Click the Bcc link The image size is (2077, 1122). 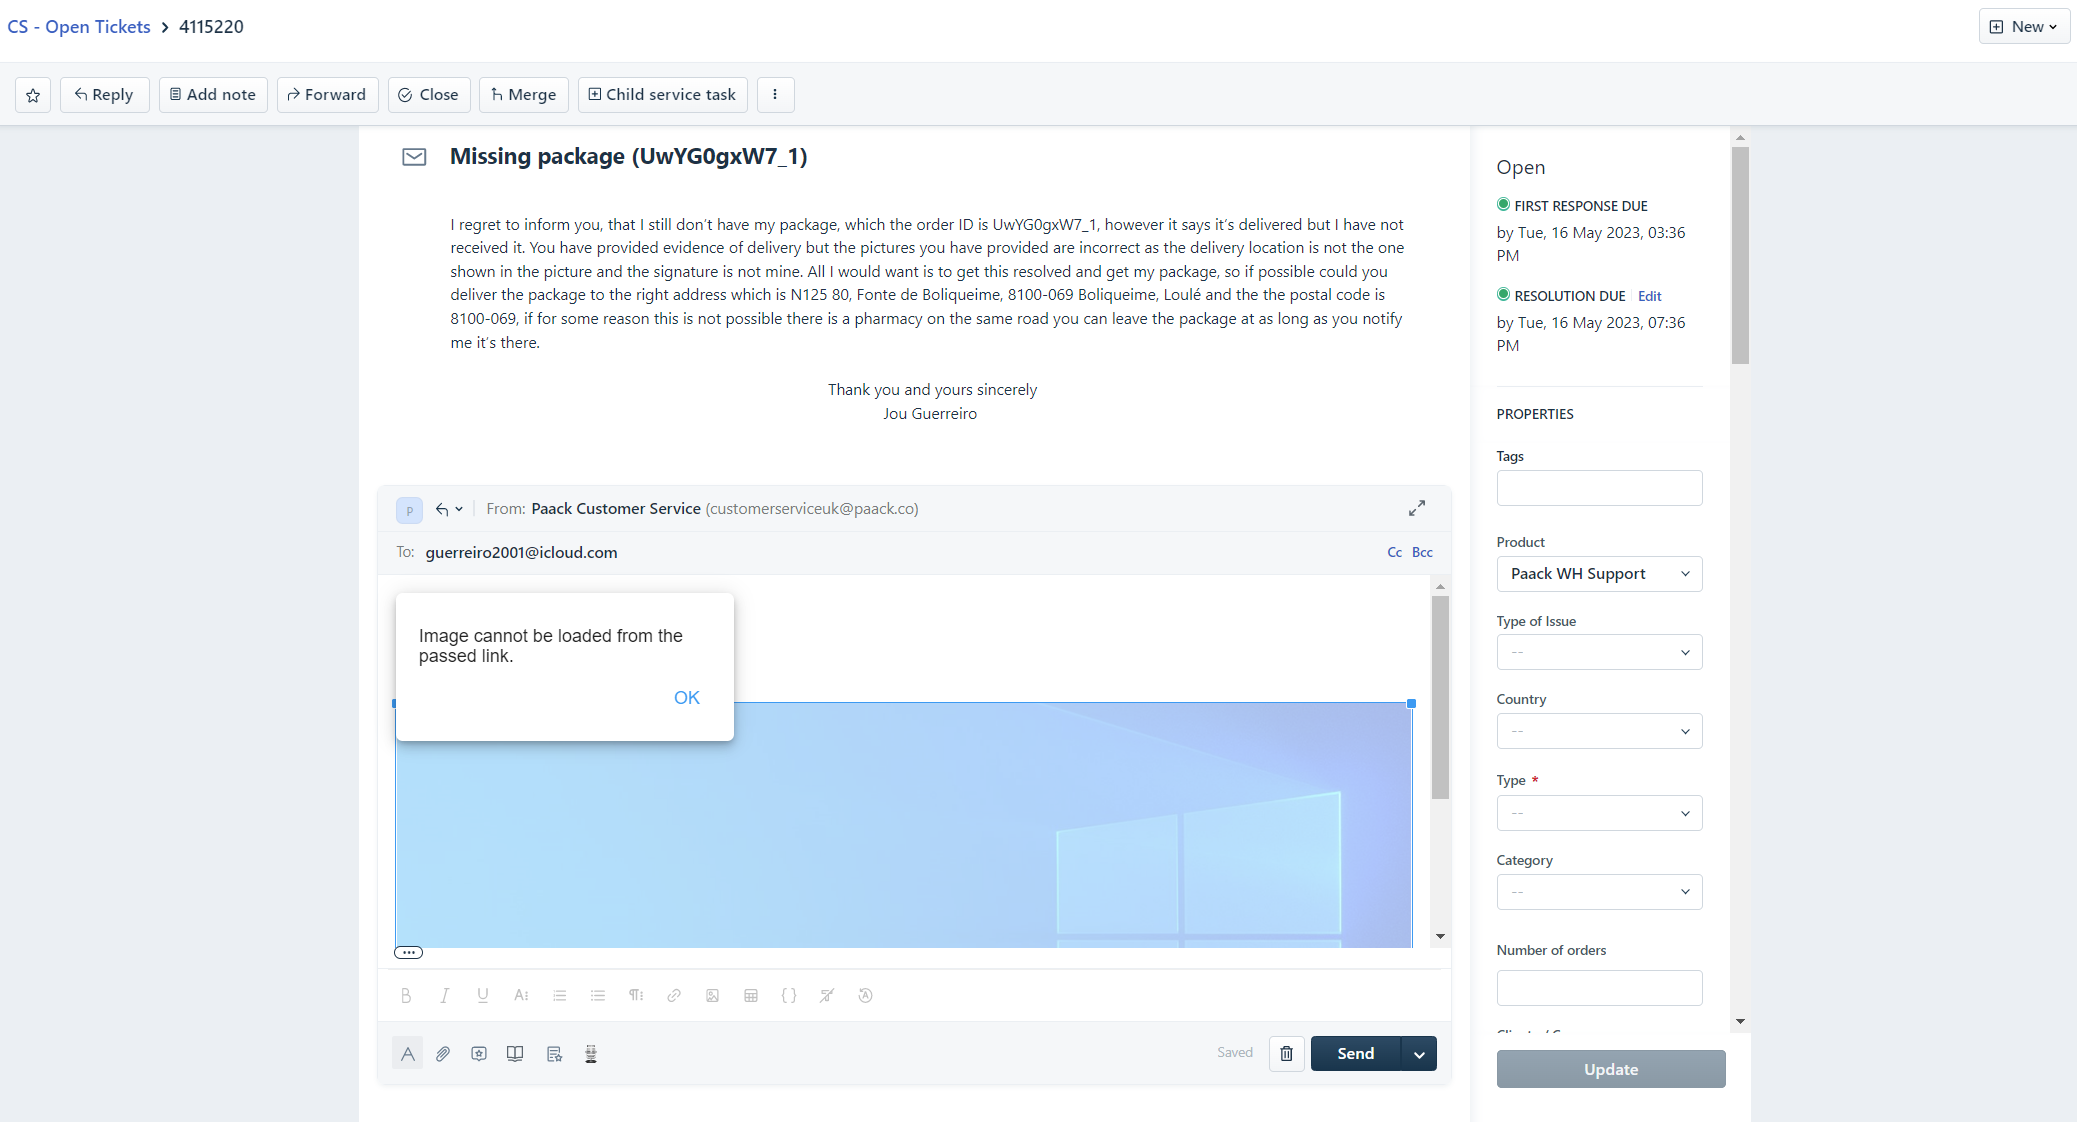tap(1422, 552)
